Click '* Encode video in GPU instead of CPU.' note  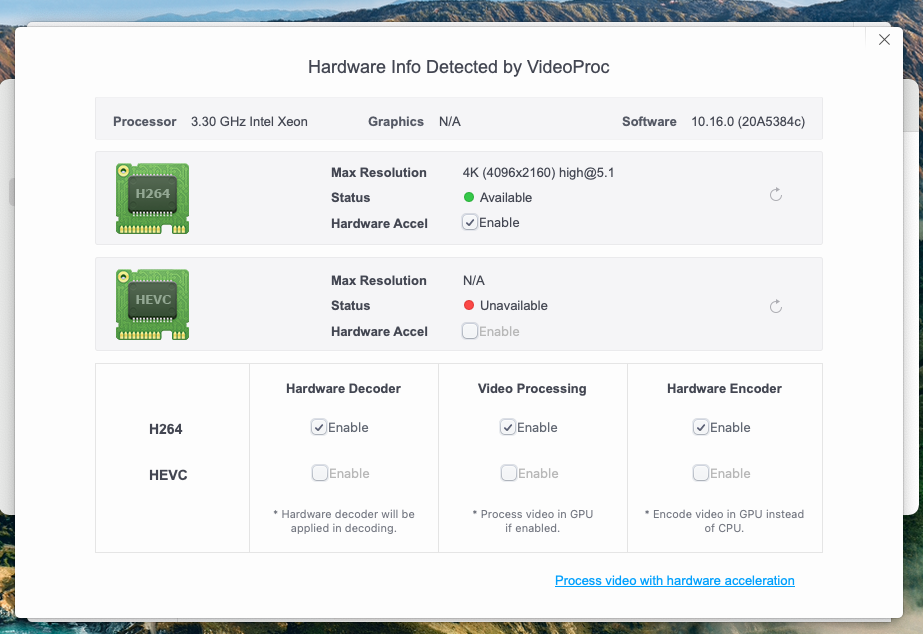(x=724, y=521)
